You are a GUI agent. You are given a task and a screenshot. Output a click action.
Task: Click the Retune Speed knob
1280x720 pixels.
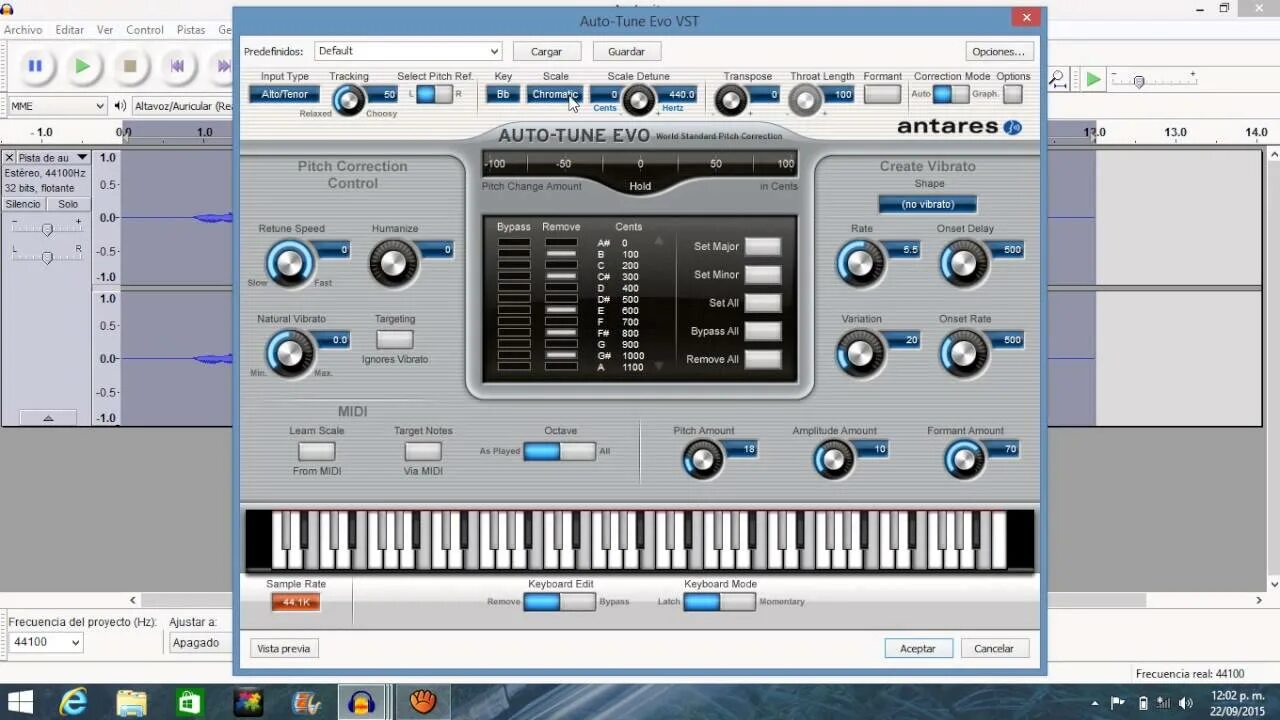pos(289,263)
